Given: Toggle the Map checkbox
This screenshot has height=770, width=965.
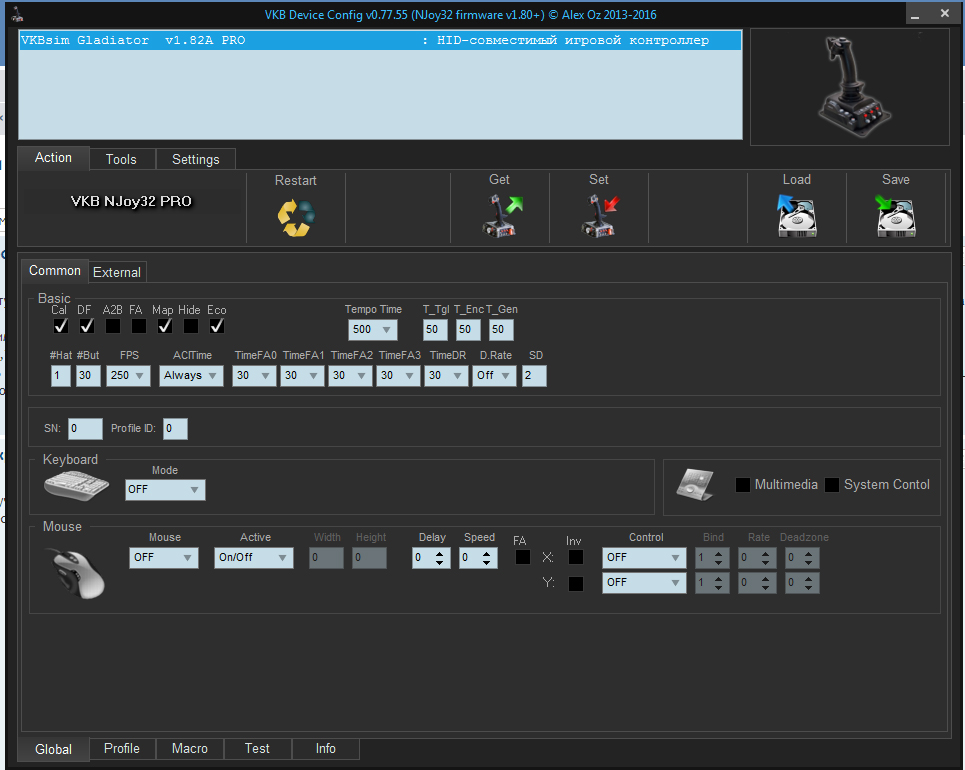Looking at the screenshot, I should (x=164, y=326).
